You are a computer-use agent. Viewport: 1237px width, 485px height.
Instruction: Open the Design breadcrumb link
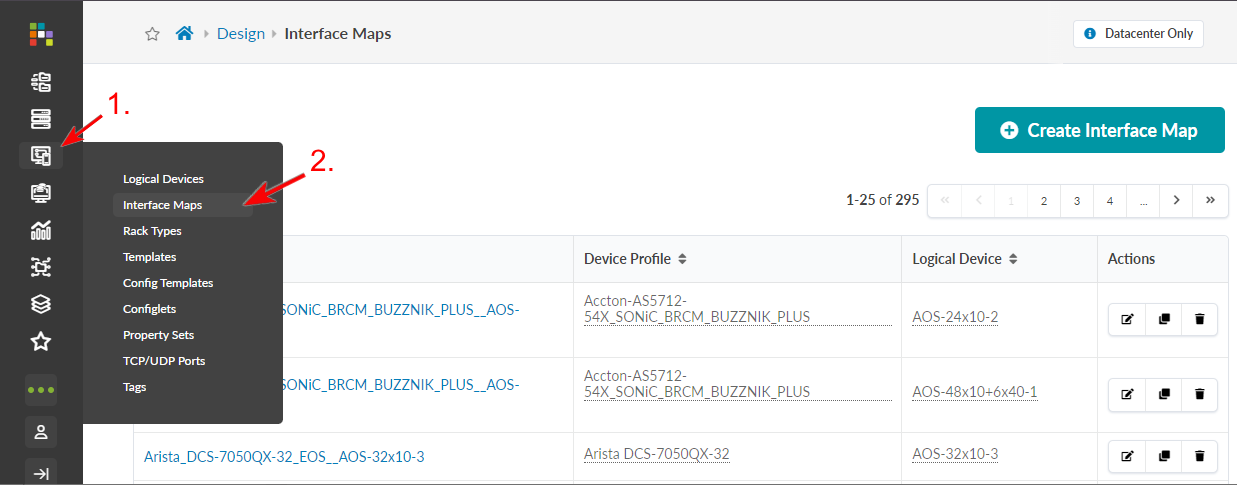241,34
